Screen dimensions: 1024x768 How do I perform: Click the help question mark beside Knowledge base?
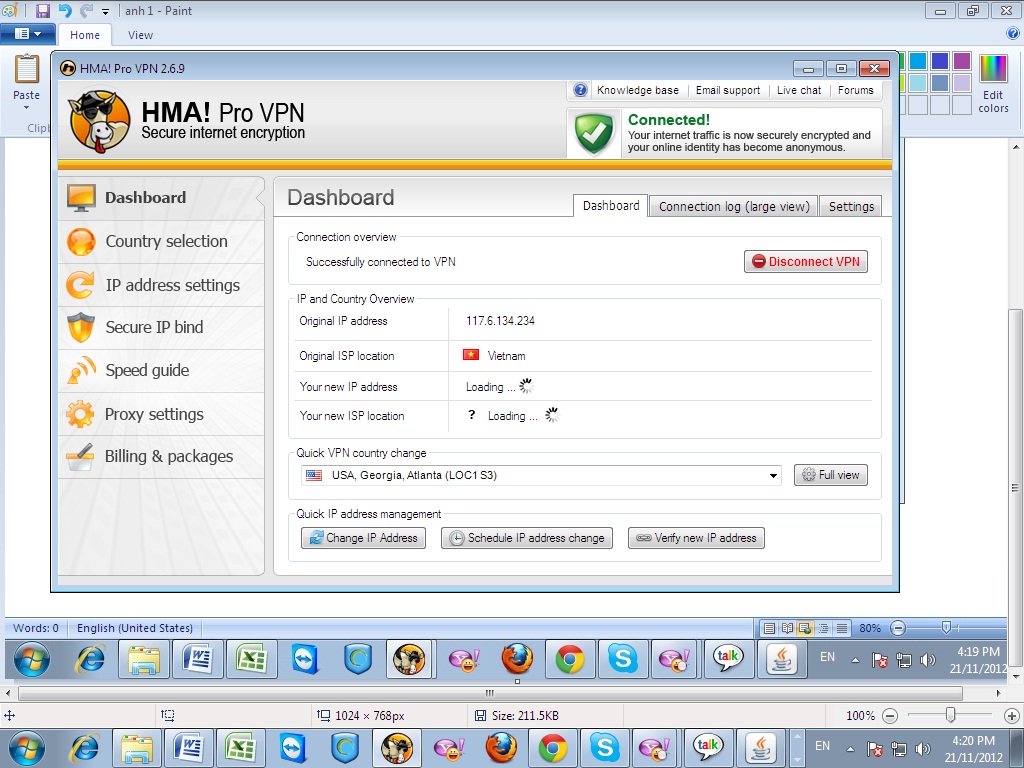[580, 90]
